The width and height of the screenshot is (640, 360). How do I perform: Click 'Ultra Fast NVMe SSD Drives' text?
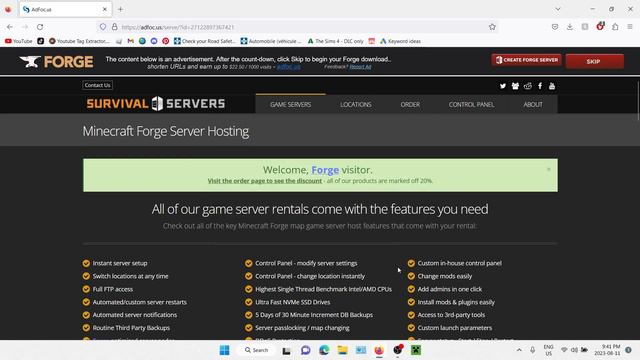[293, 302]
